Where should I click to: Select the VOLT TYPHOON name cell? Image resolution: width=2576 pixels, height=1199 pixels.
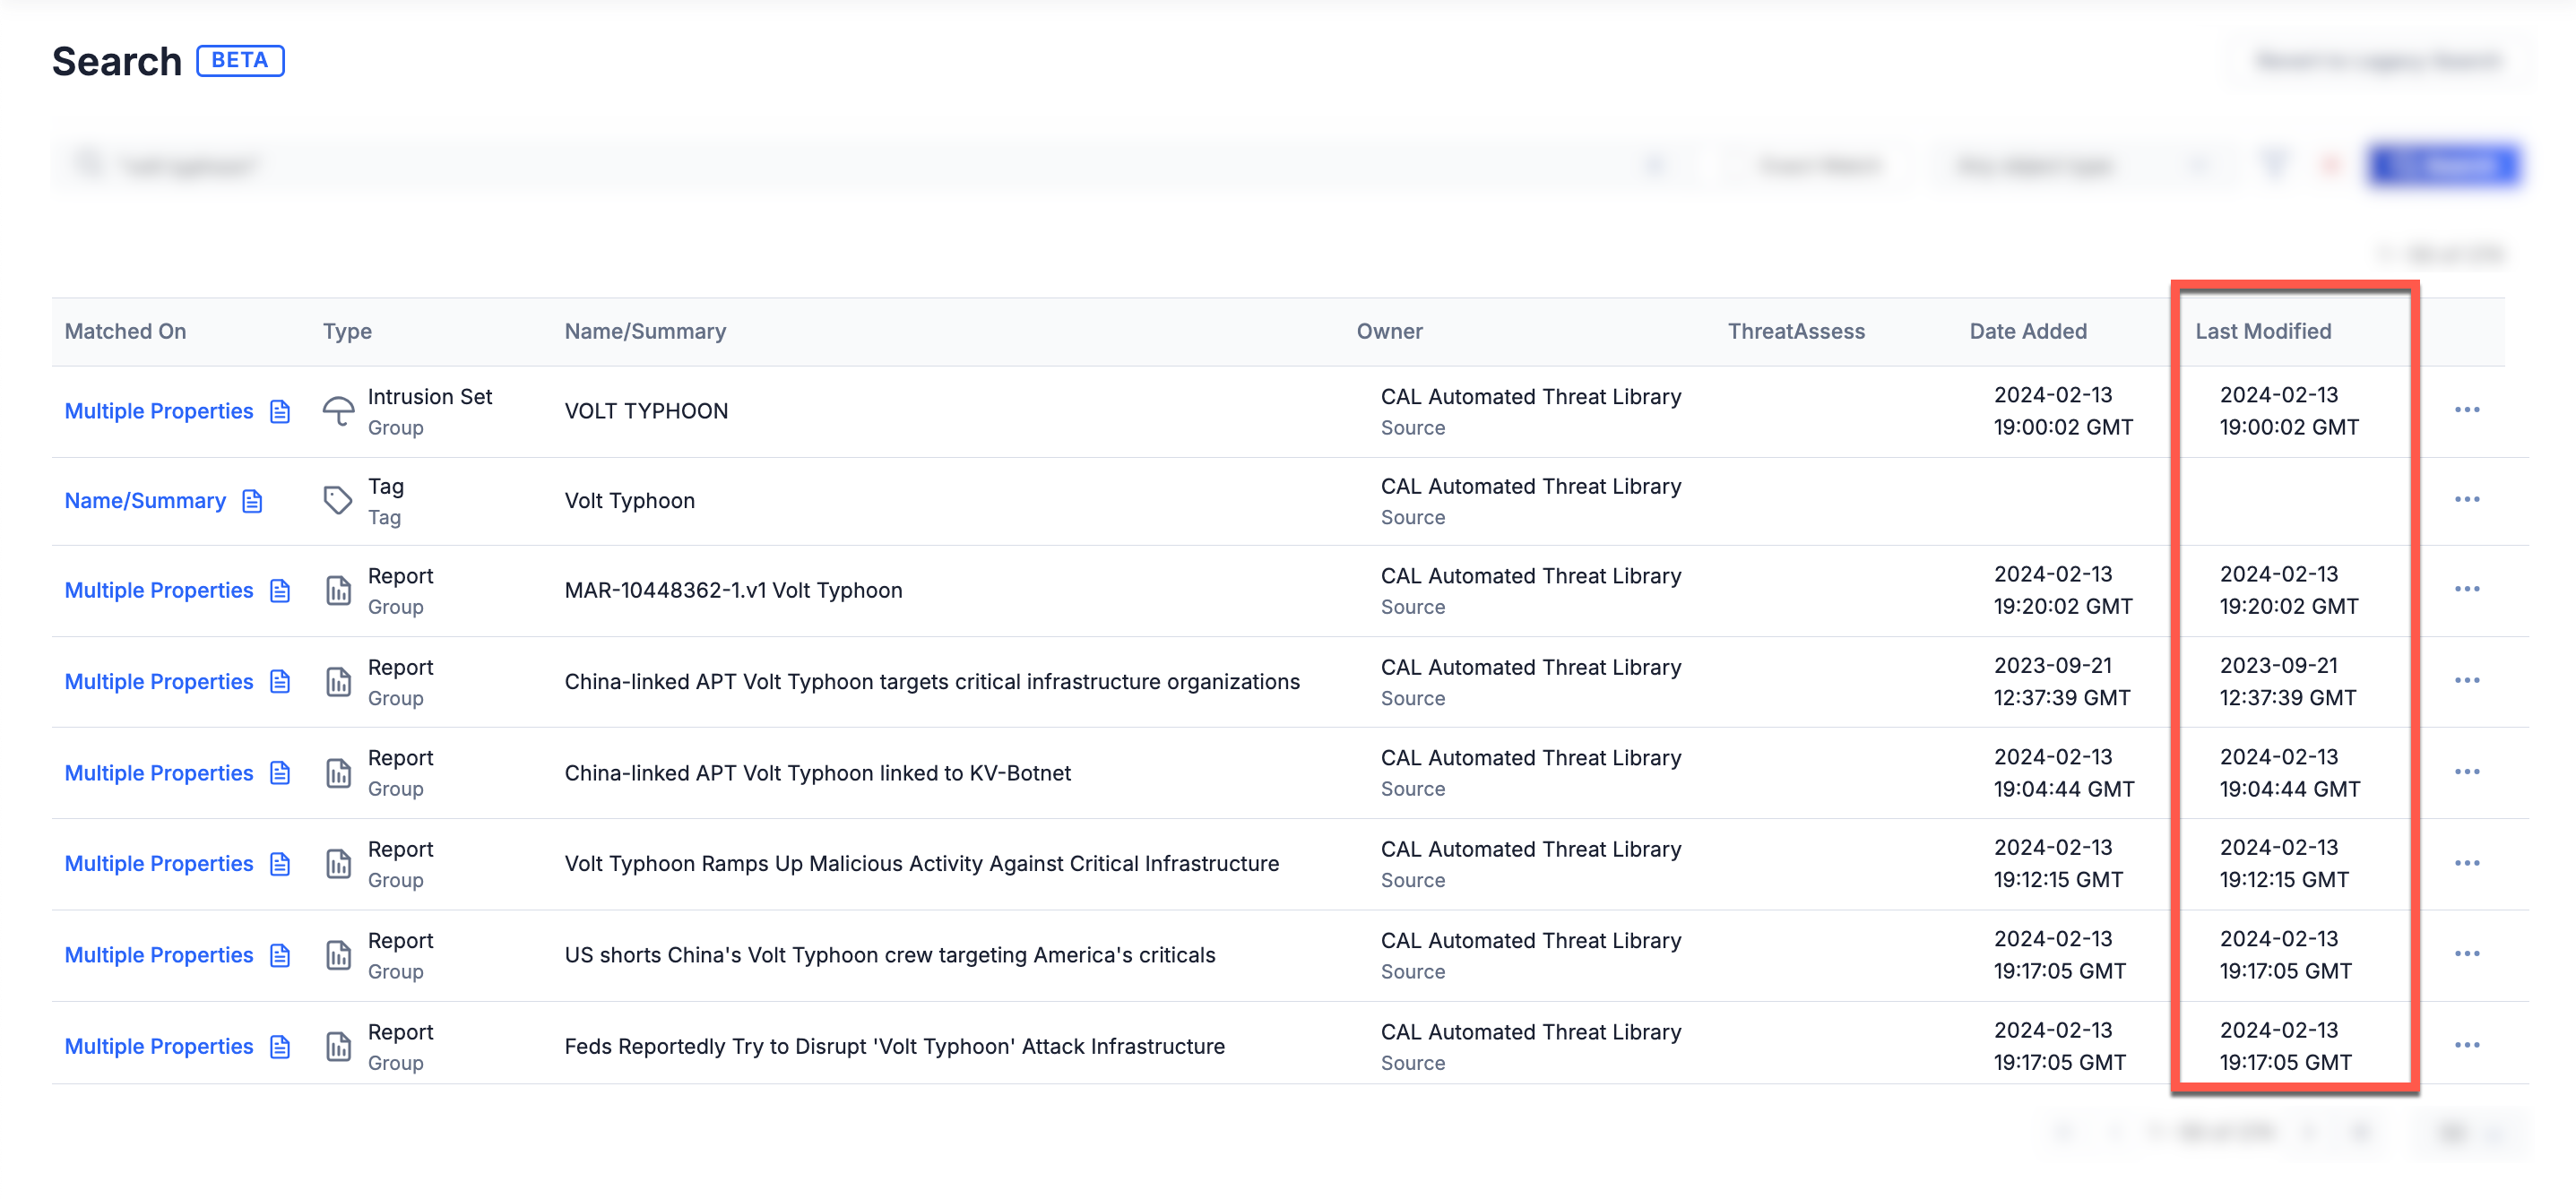click(x=646, y=411)
